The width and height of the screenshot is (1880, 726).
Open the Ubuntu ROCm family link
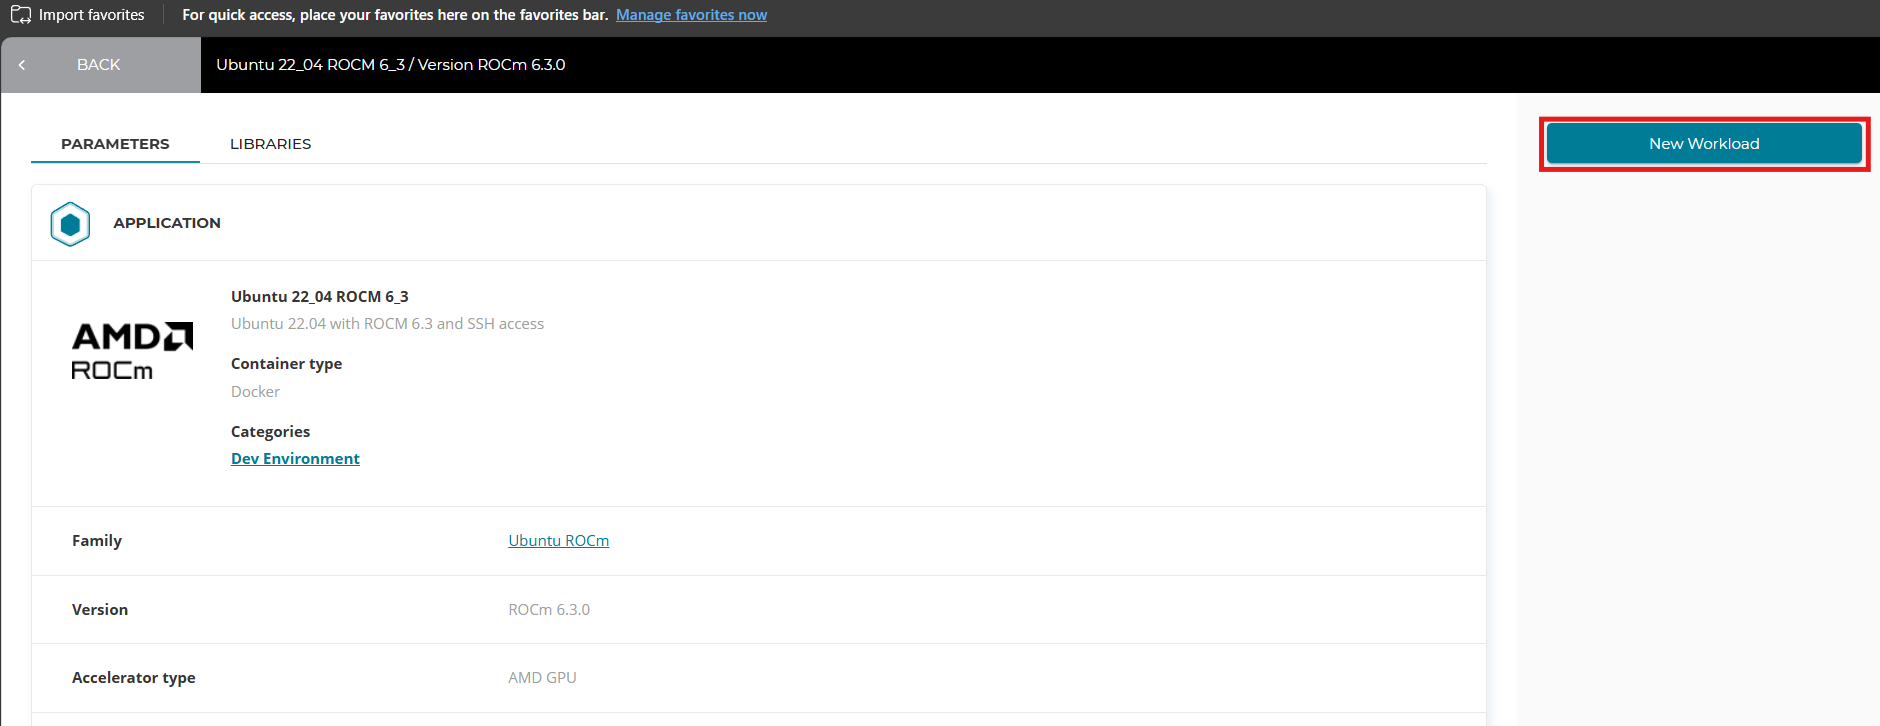coord(558,541)
